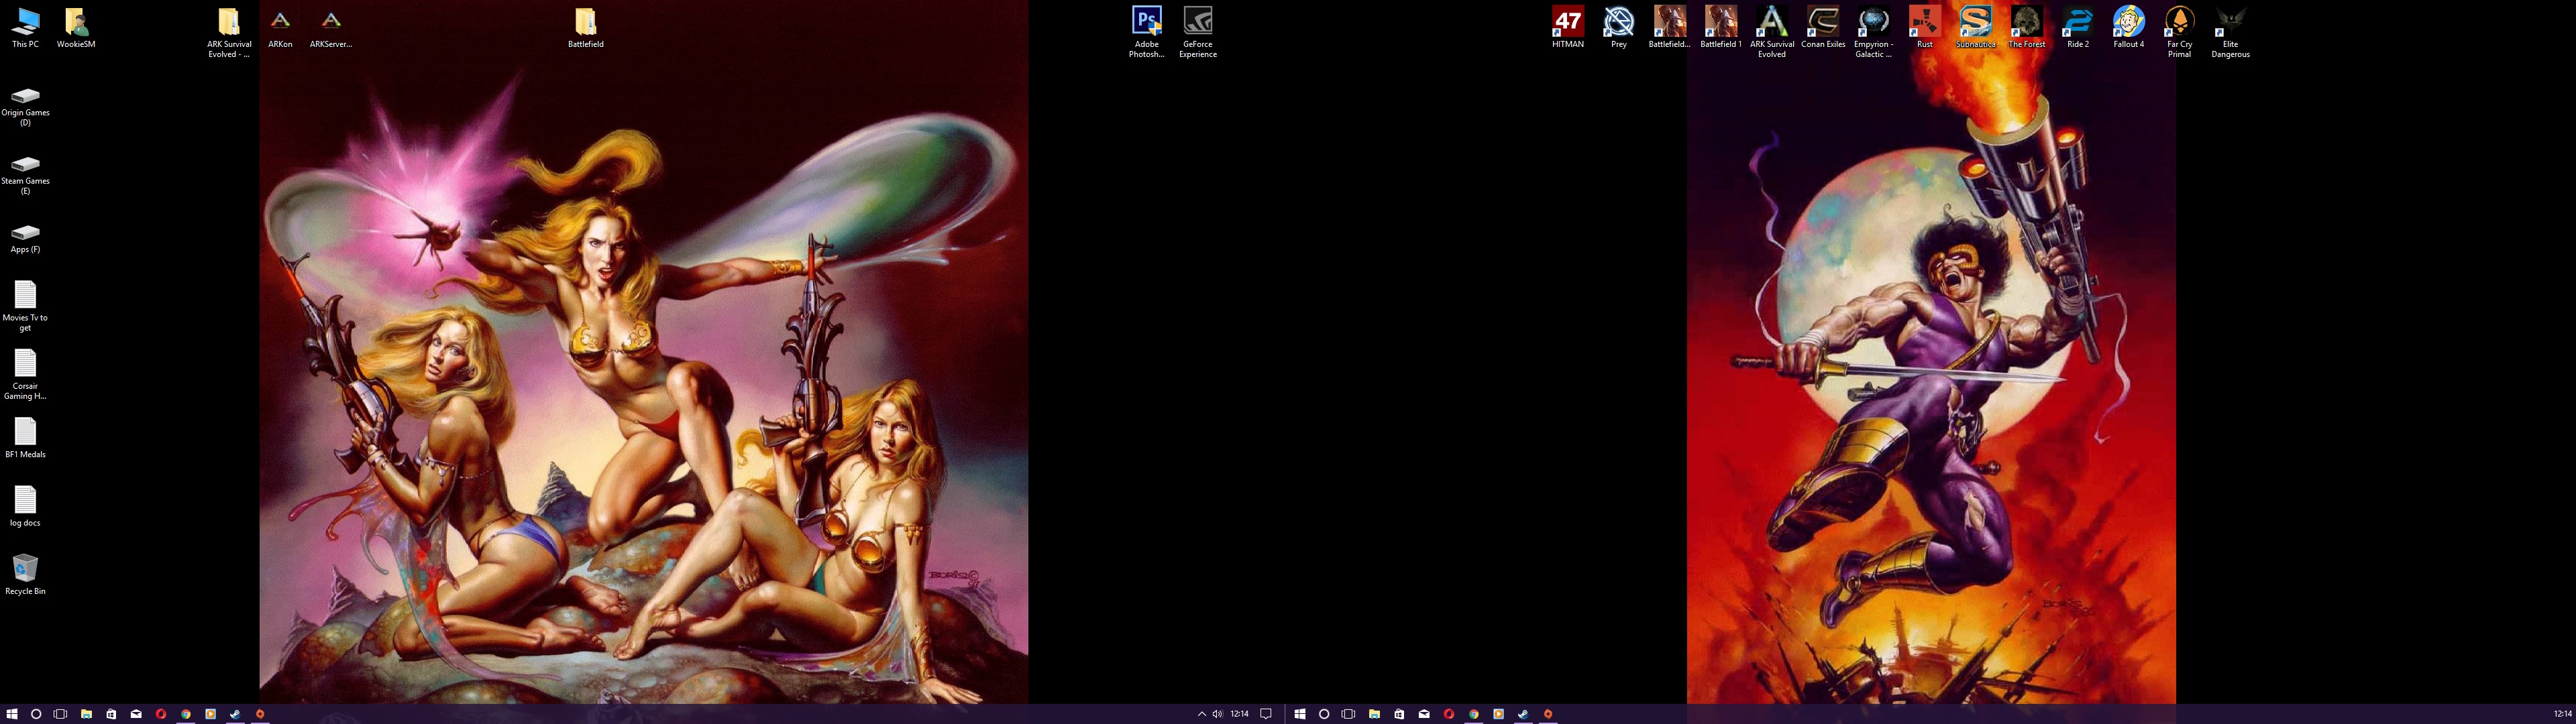Open the clock beside the volume icon
Viewport: 2576px width, 724px height.
[1240, 714]
